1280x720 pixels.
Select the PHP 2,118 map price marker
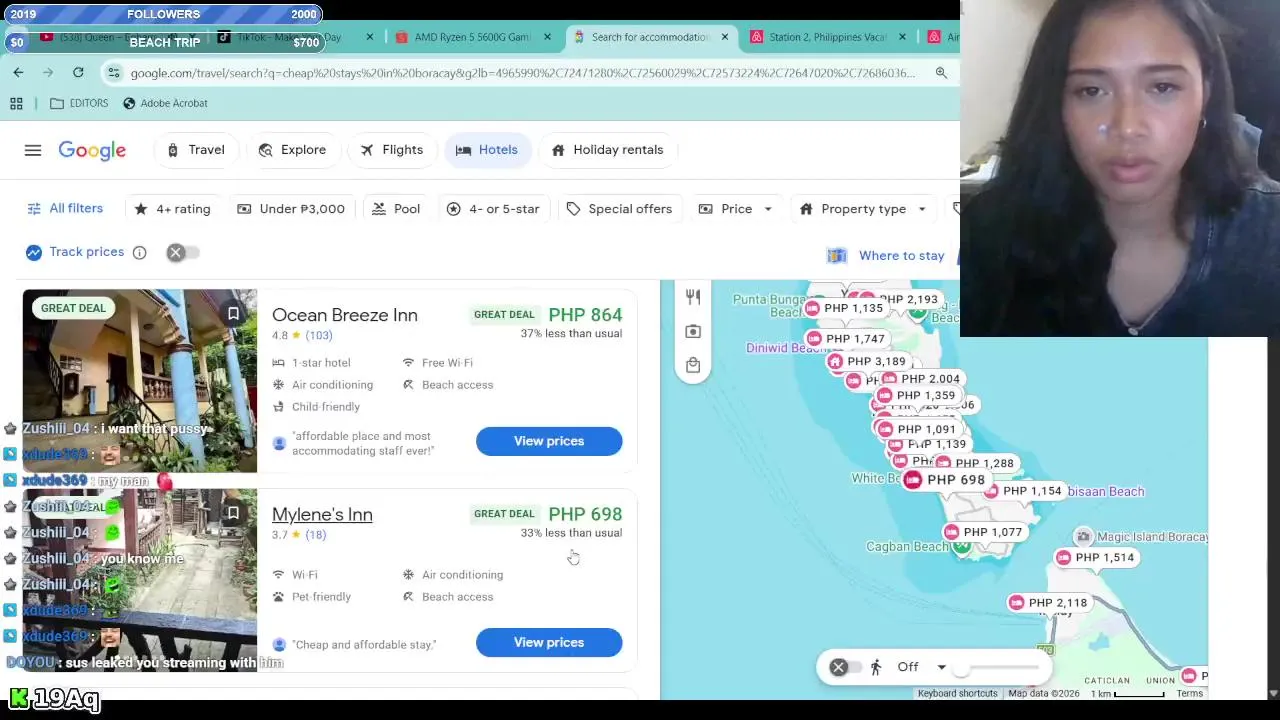coord(1047,602)
